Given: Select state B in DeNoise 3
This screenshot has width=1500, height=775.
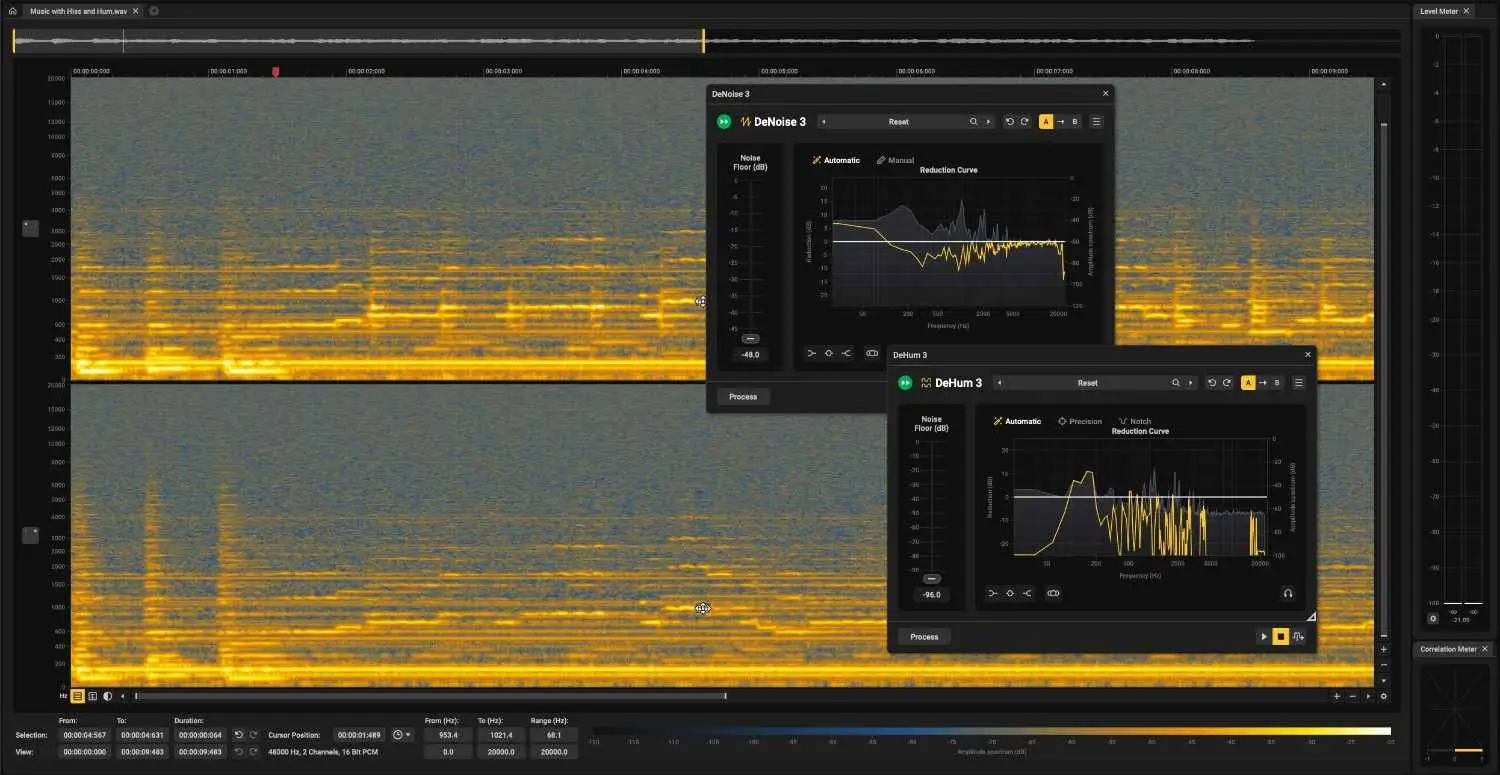Looking at the screenshot, I should pyautogui.click(x=1075, y=122).
